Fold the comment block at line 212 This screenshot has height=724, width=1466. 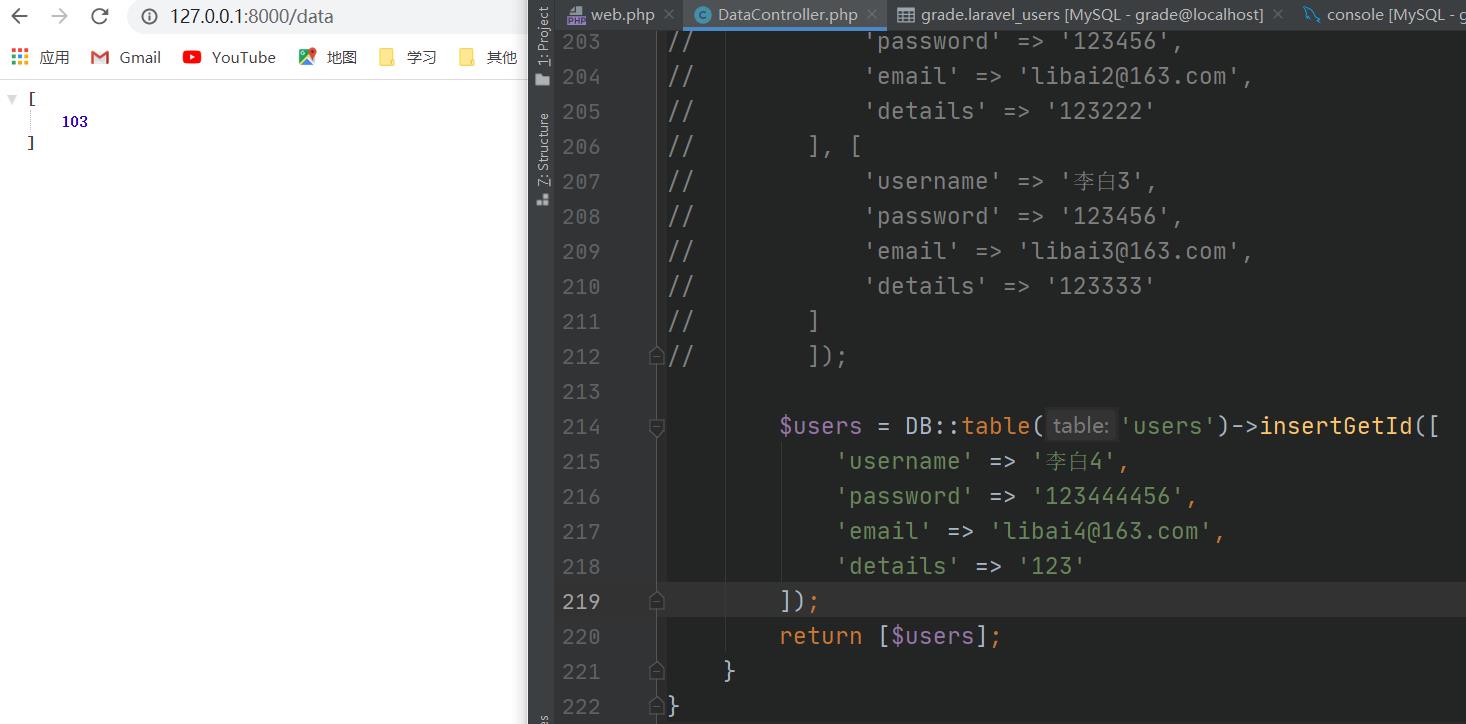pos(657,356)
